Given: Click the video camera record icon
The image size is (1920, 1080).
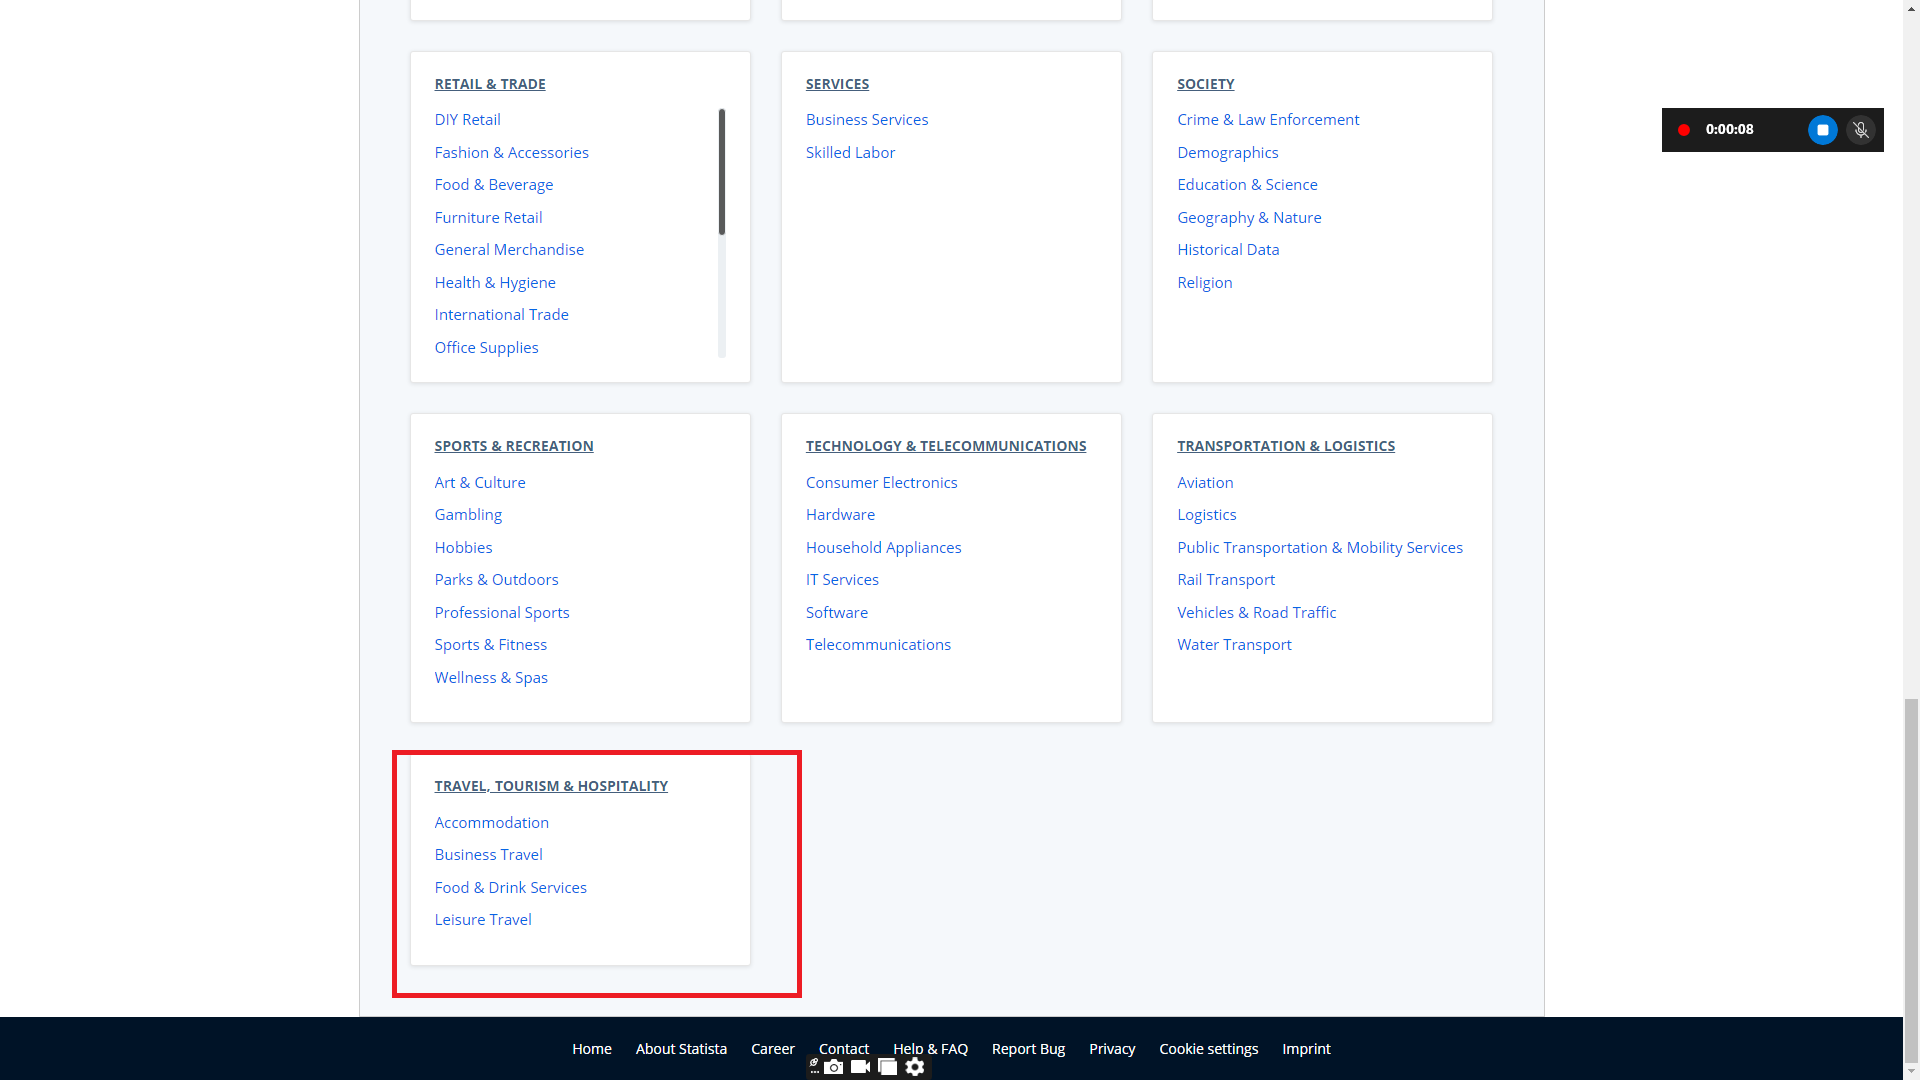Looking at the screenshot, I should pos(860,1067).
